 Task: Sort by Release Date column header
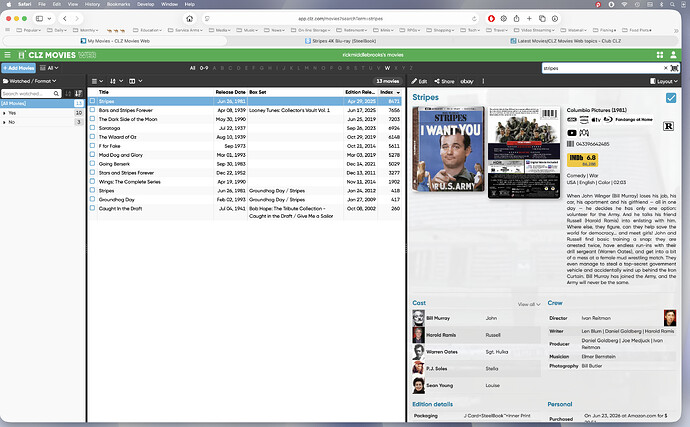point(230,92)
